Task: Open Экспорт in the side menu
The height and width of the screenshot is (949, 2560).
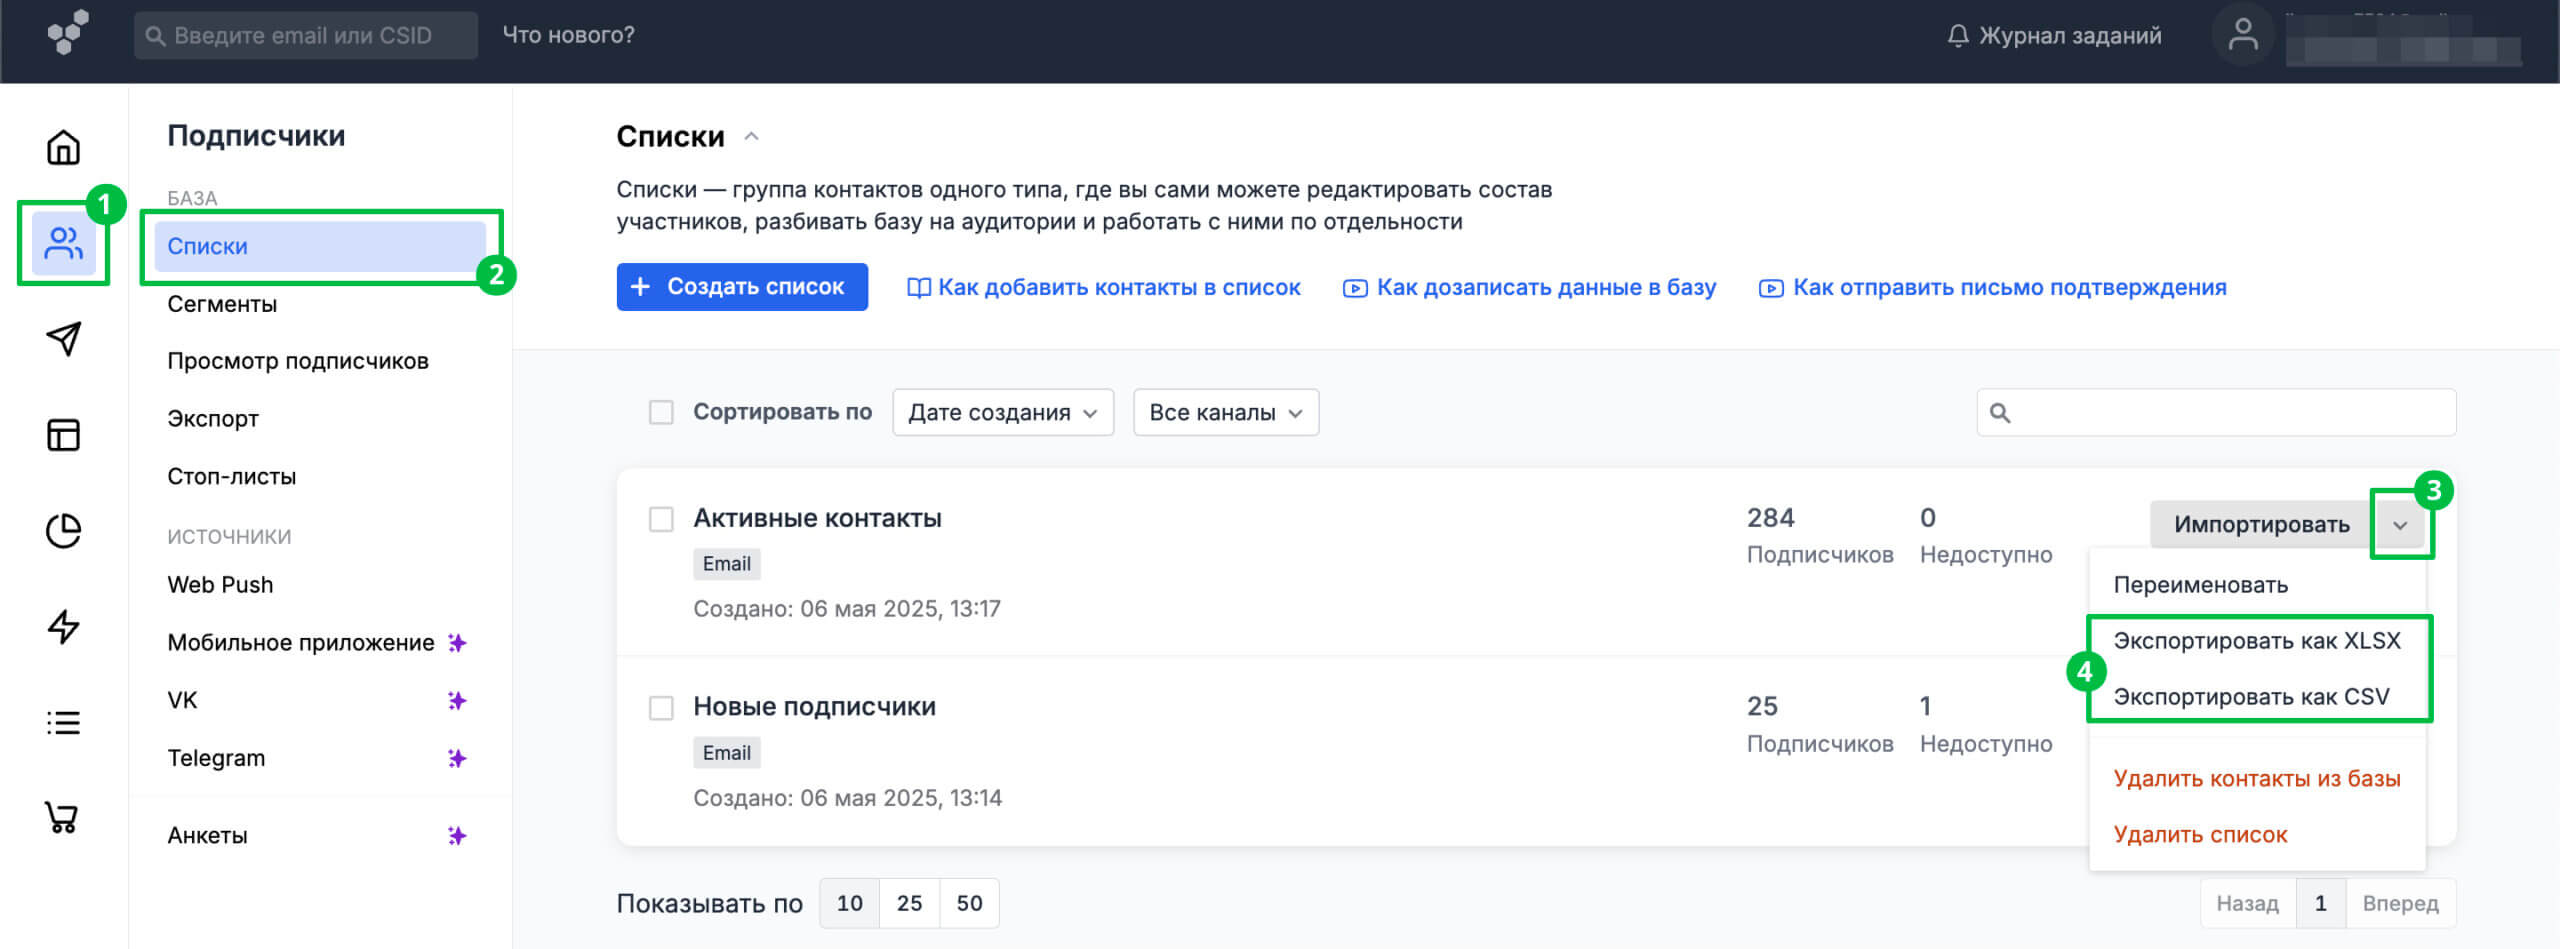Action: click(213, 419)
